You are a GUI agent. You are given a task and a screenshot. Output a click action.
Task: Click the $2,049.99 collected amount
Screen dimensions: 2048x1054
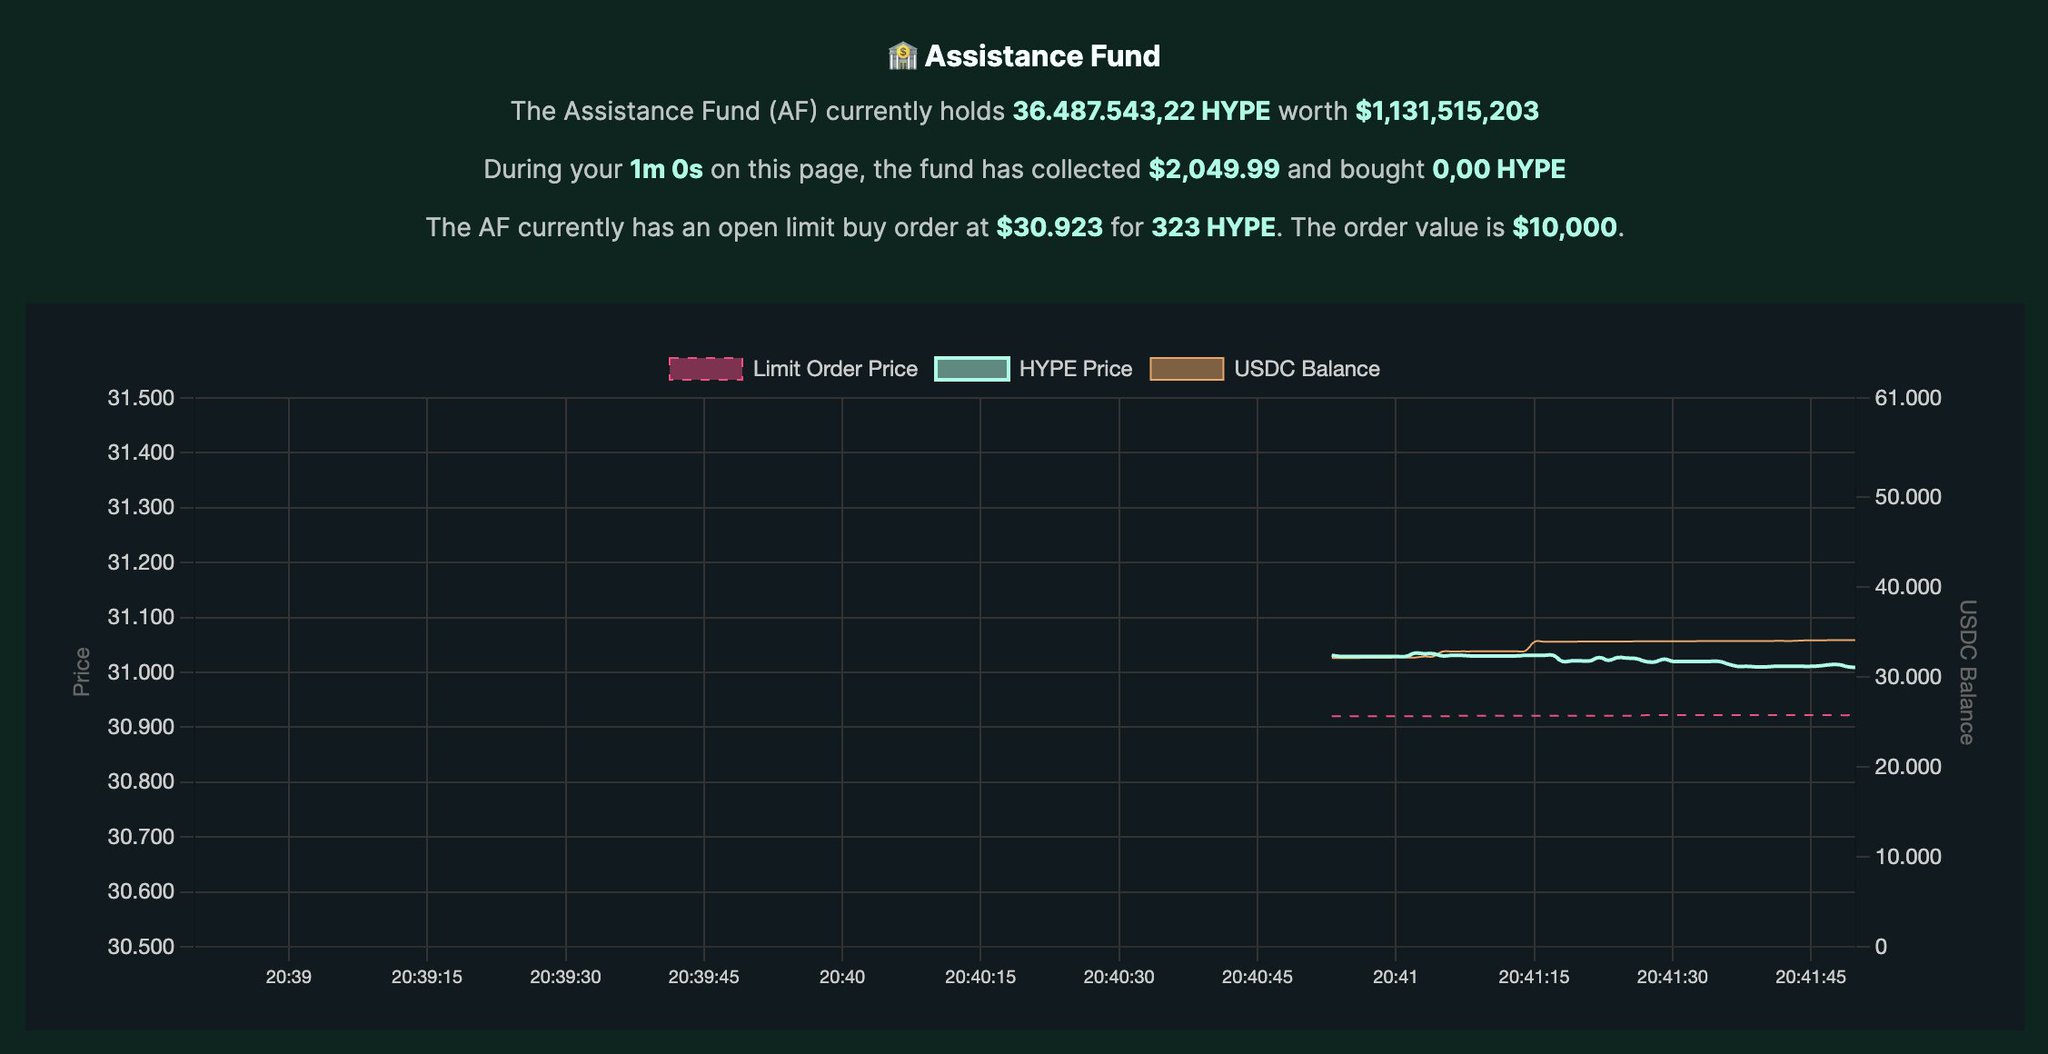click(x=1213, y=169)
